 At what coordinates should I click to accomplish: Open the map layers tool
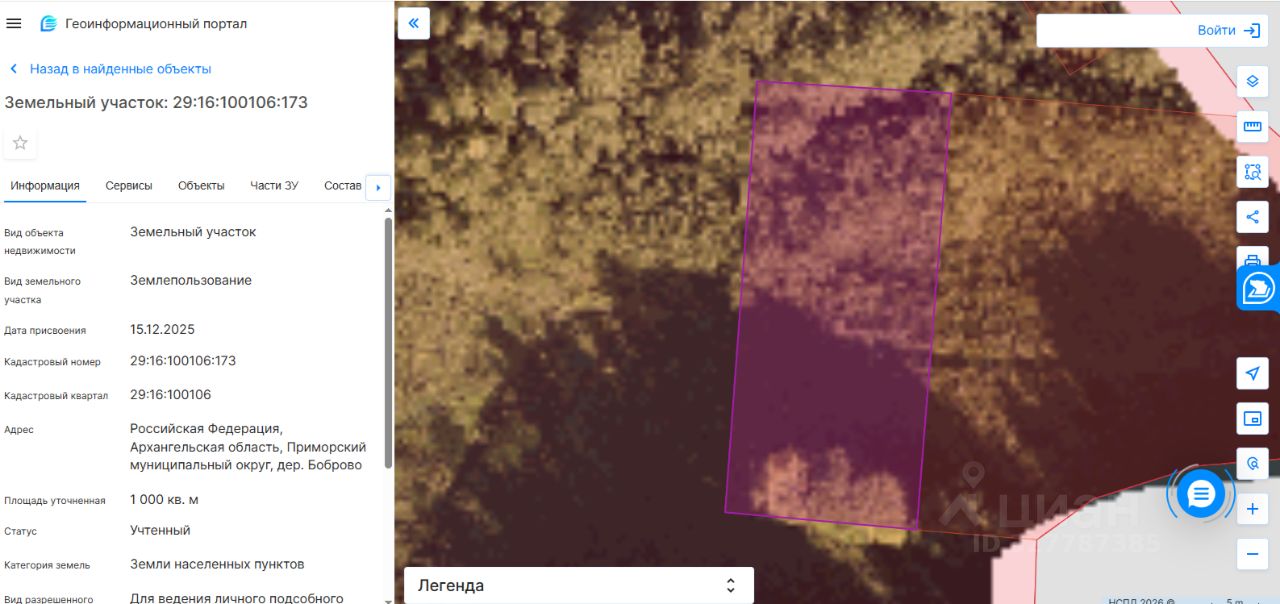click(1252, 81)
